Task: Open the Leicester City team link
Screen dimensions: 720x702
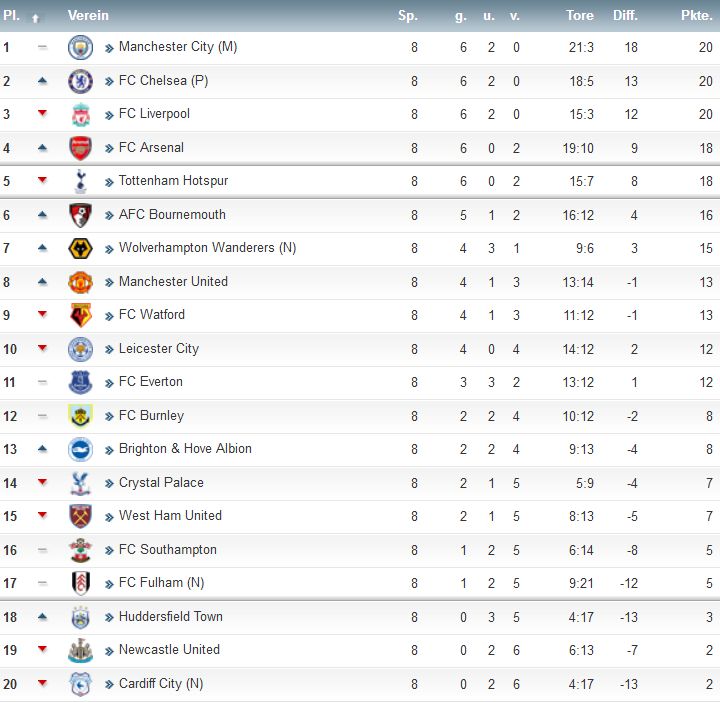Action: click(x=159, y=348)
